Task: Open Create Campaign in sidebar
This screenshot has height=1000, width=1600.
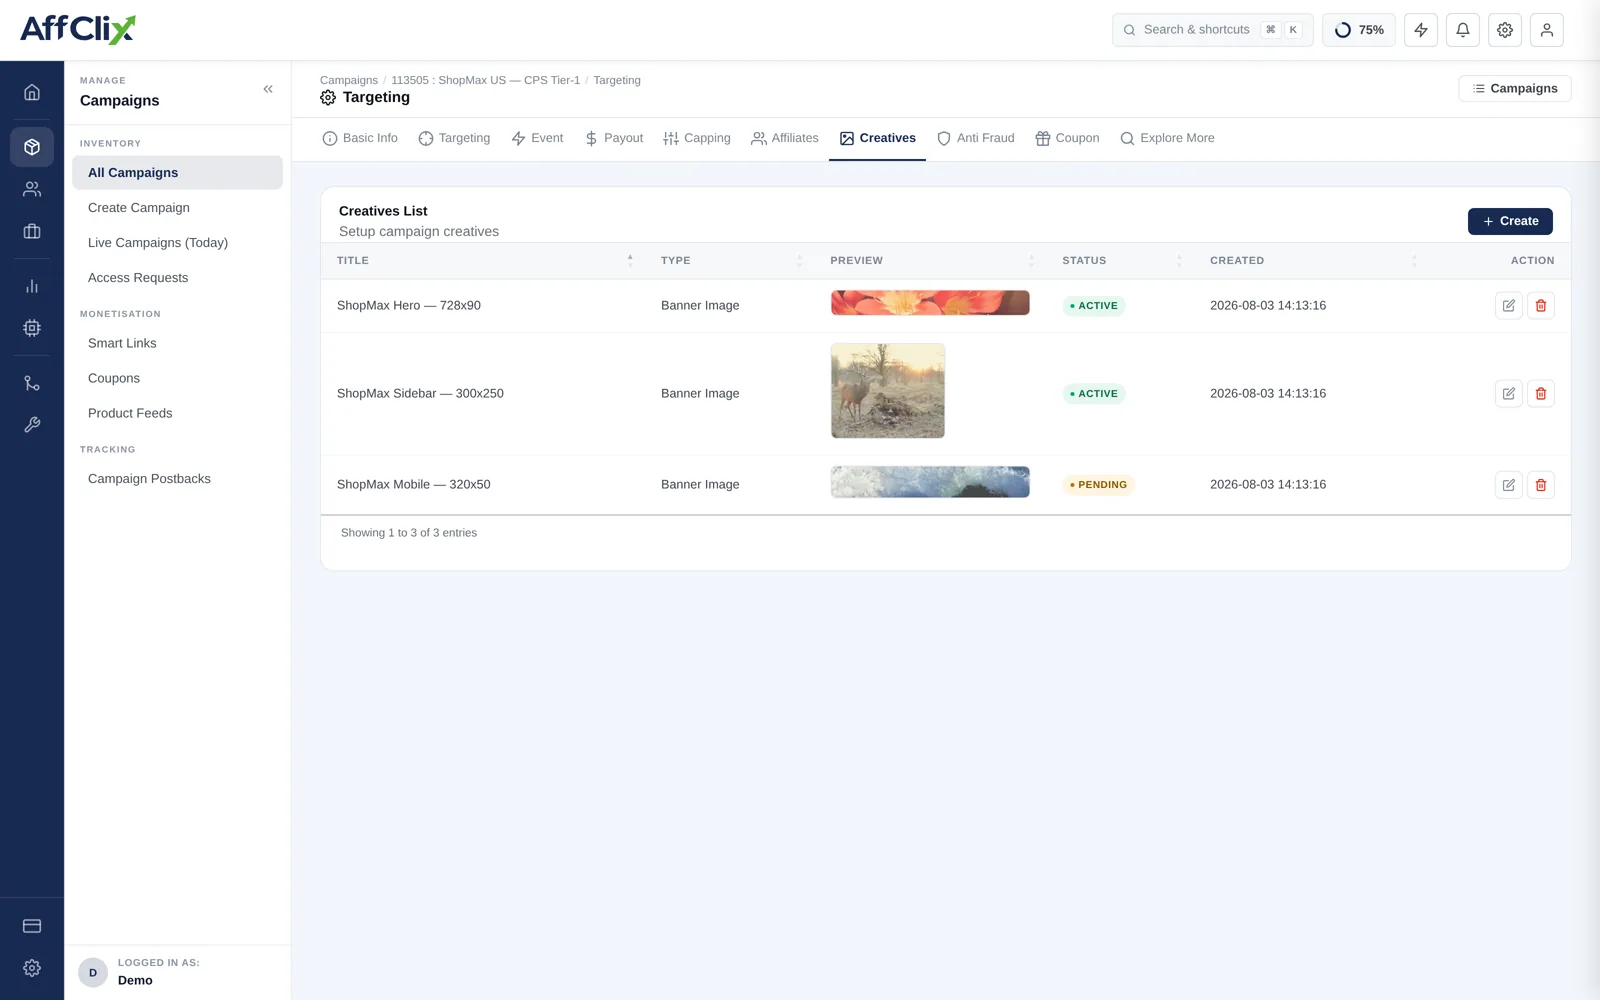Action: 177,208
